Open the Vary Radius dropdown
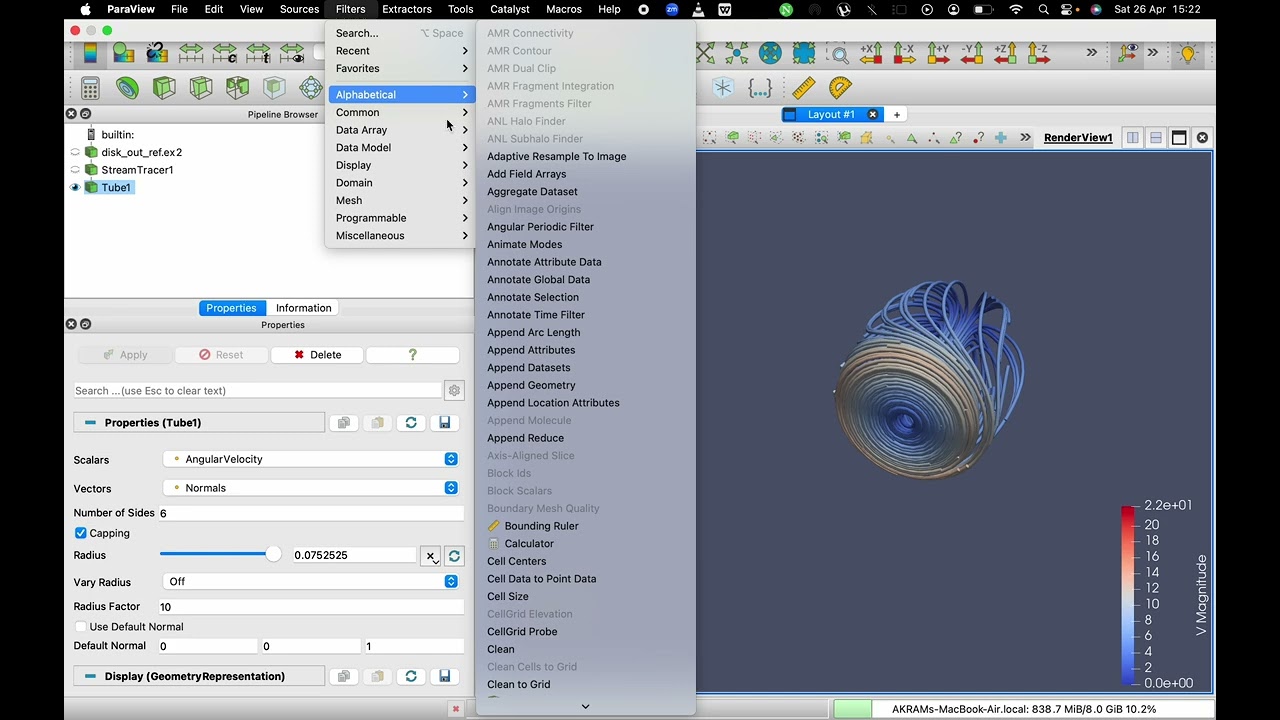The height and width of the screenshot is (720, 1280). point(311,581)
